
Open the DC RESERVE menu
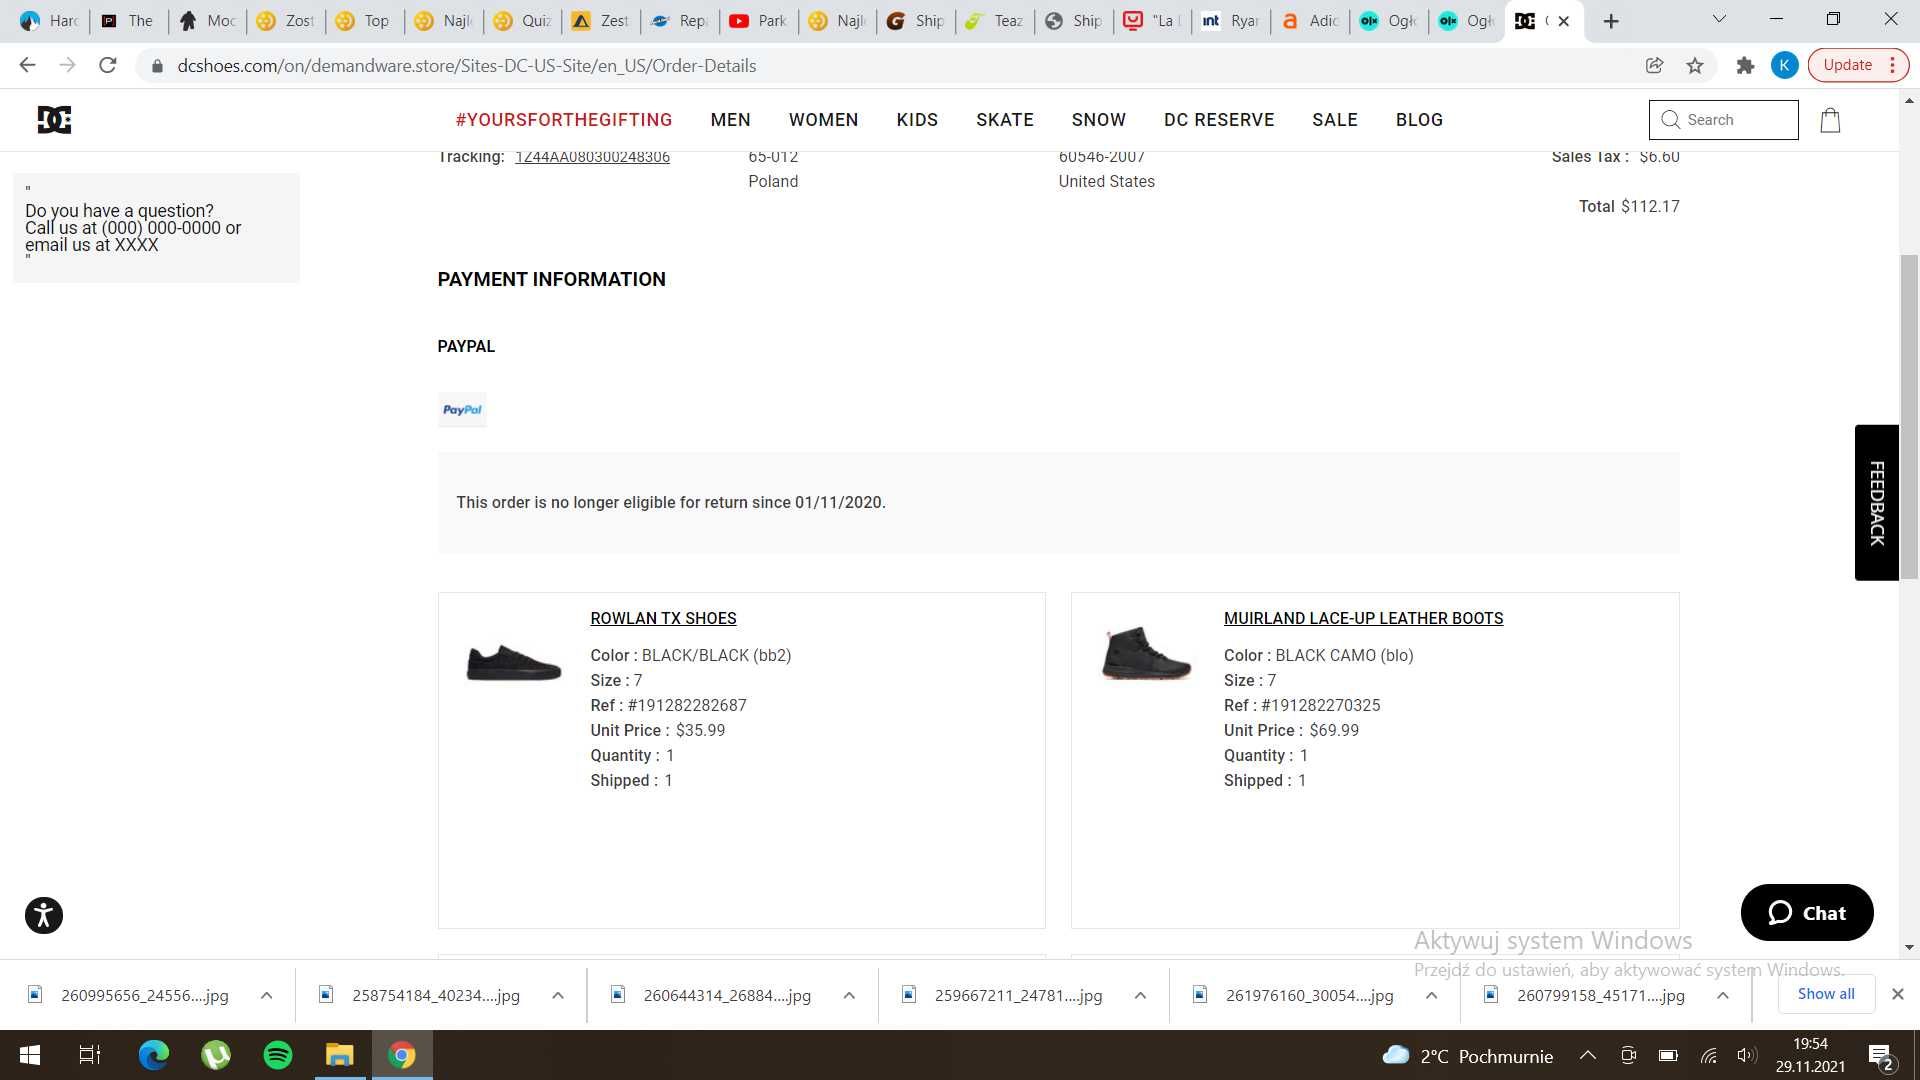tap(1219, 120)
